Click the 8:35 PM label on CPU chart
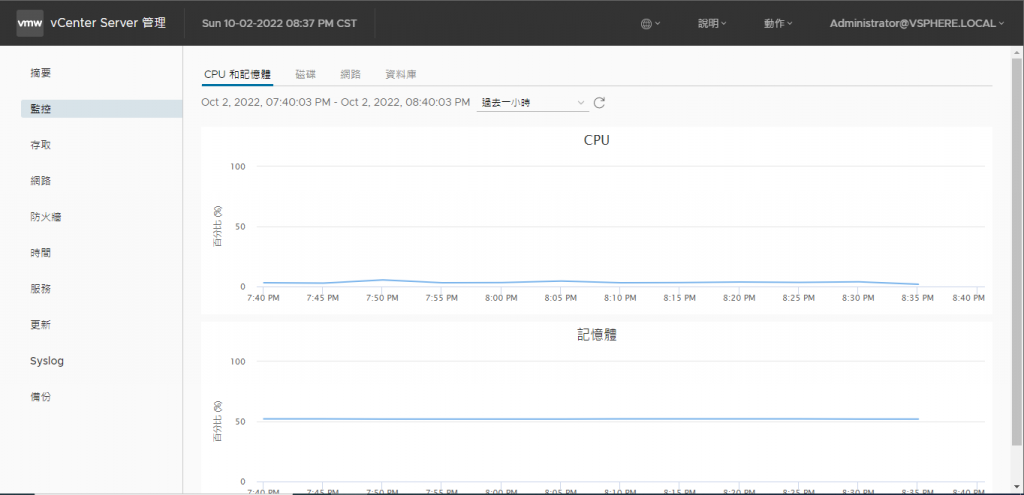Viewport: 1024px width, 495px height. point(918,298)
